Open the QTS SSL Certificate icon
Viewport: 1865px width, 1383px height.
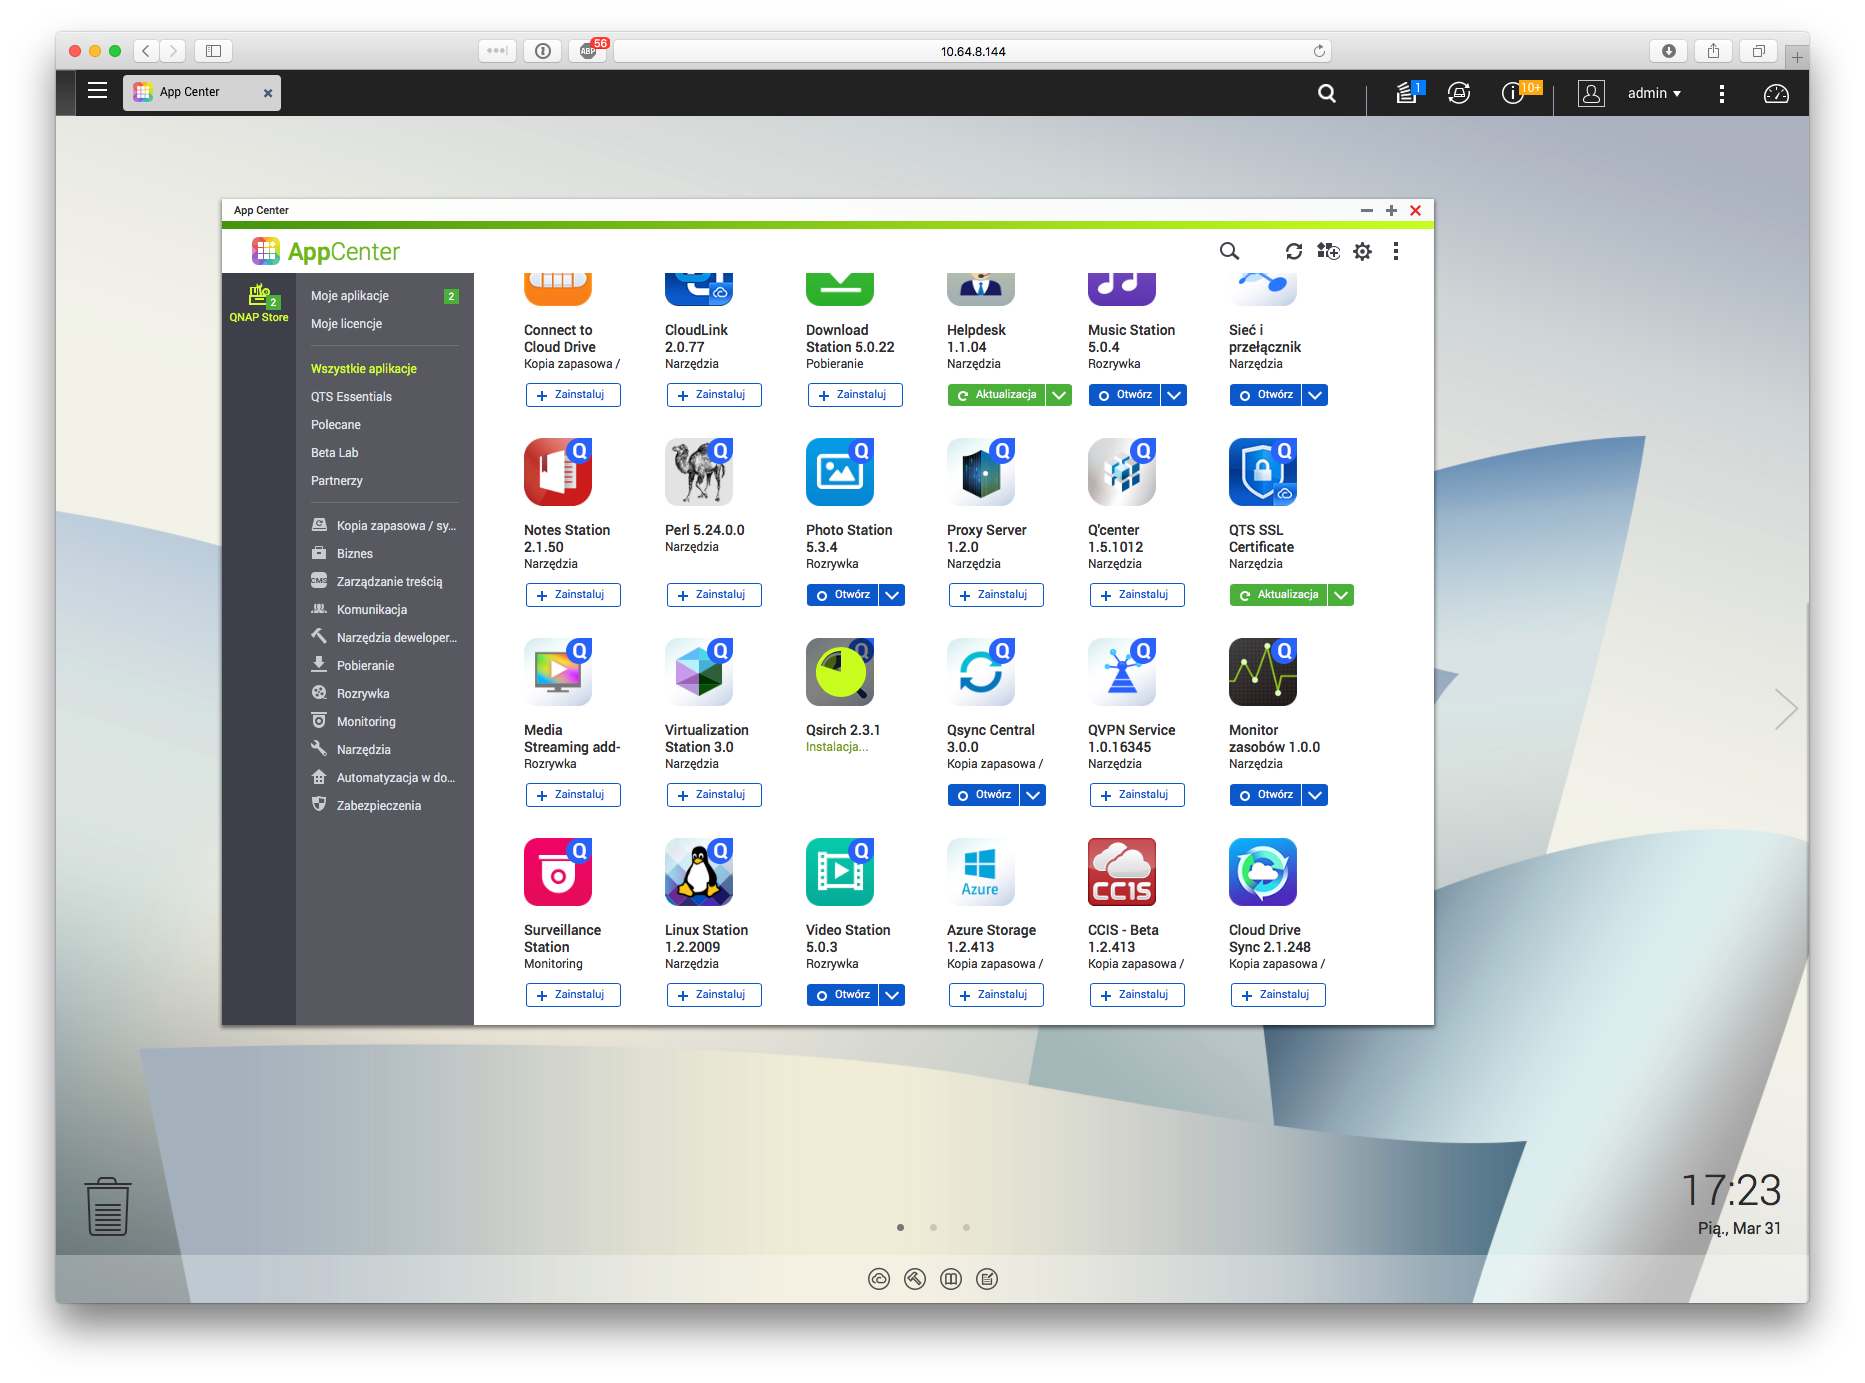1263,472
